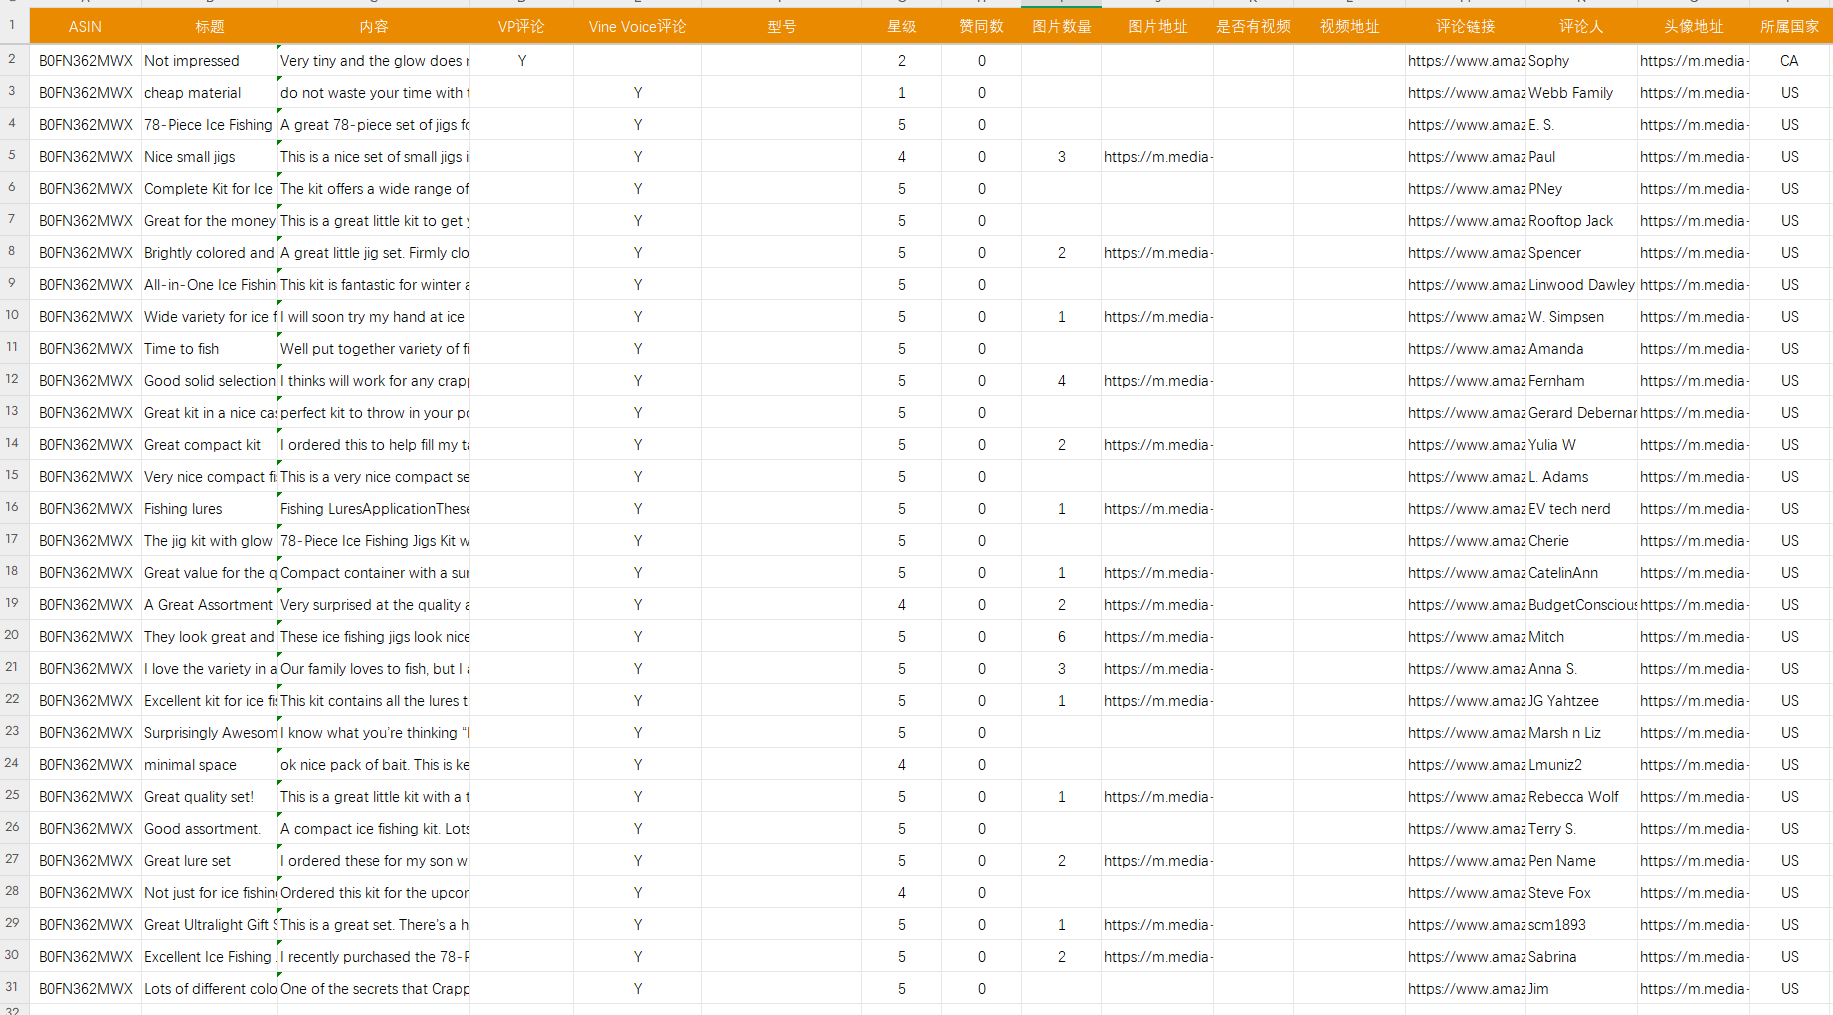Select the 标题 header cell
Viewport: 1833px width, 1015px height.
pos(209,27)
